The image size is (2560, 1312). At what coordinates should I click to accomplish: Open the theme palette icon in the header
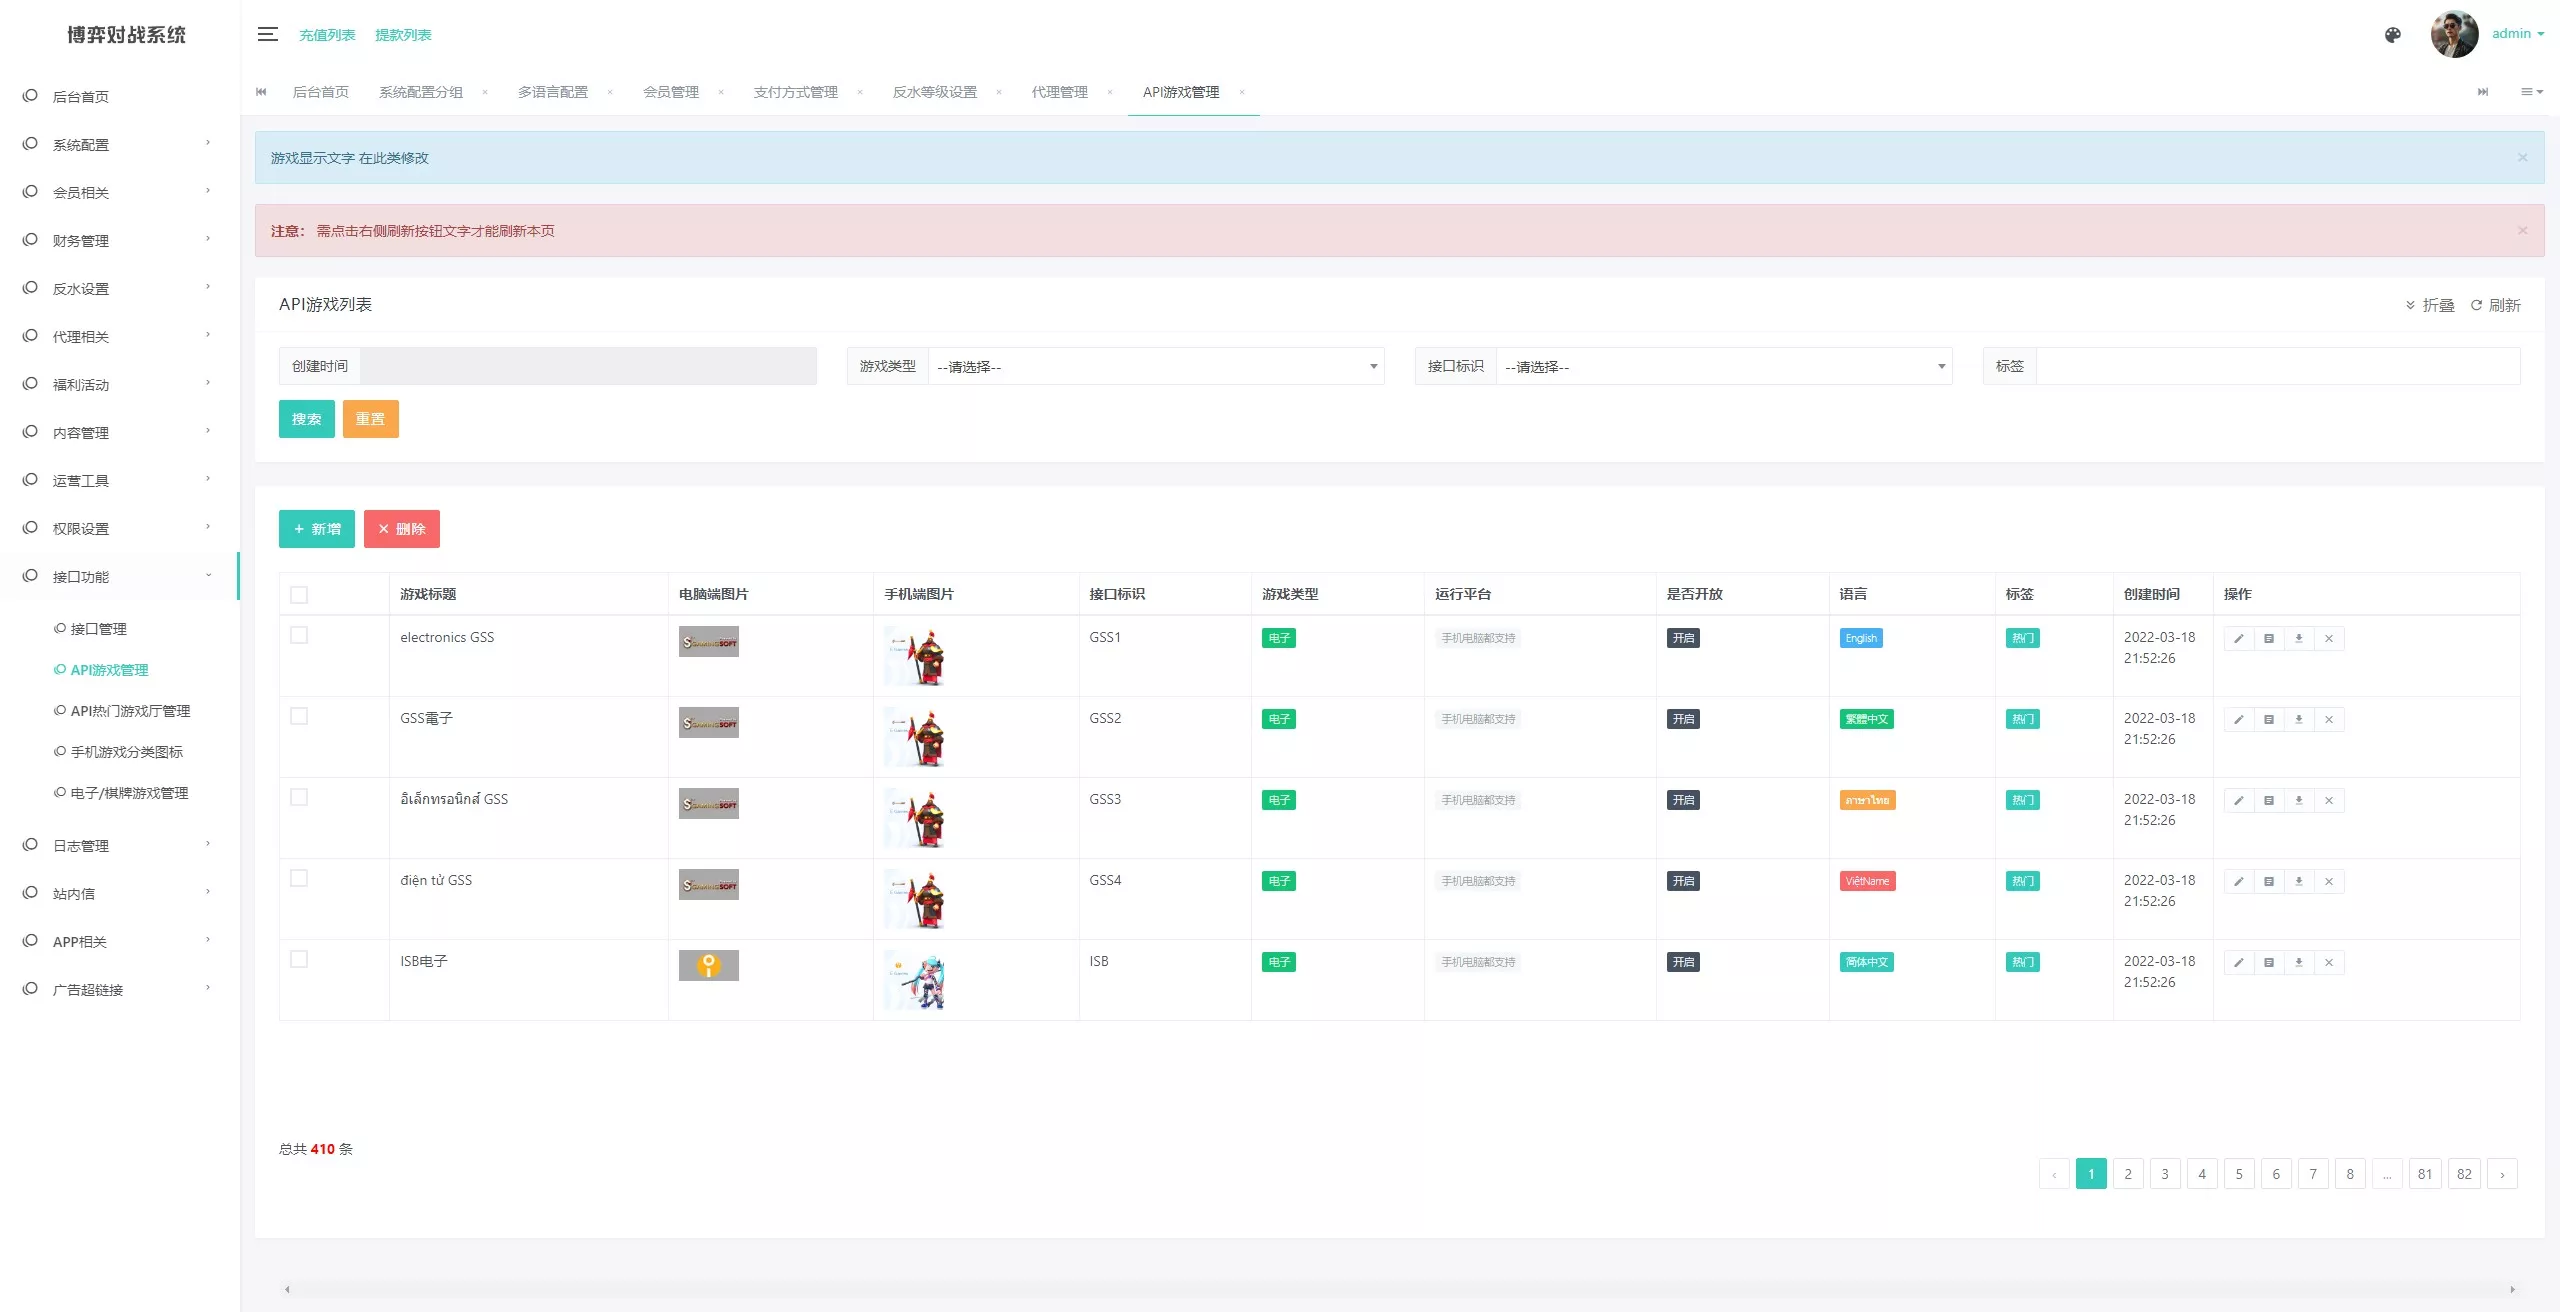pos(2393,35)
